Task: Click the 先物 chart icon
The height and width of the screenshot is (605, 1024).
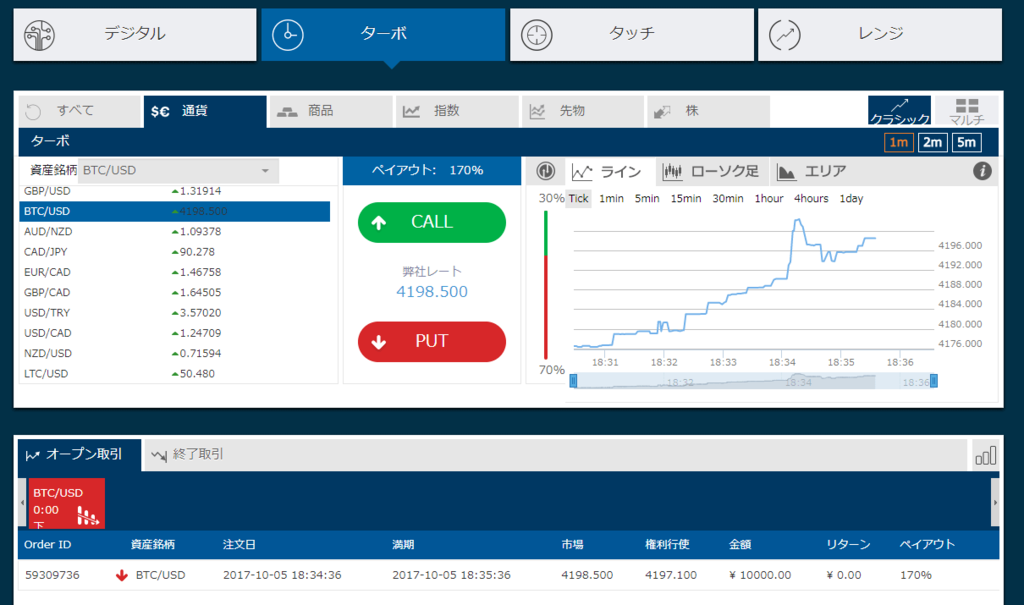Action: point(537,112)
